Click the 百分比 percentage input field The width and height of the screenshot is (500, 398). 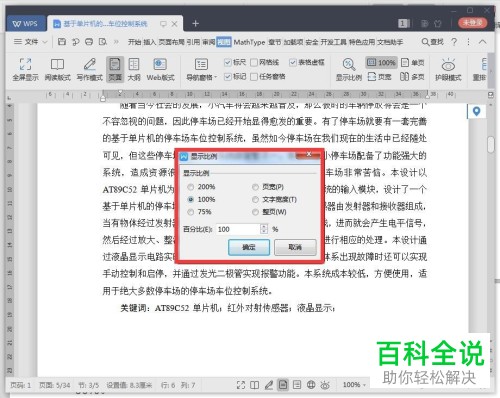point(238,229)
